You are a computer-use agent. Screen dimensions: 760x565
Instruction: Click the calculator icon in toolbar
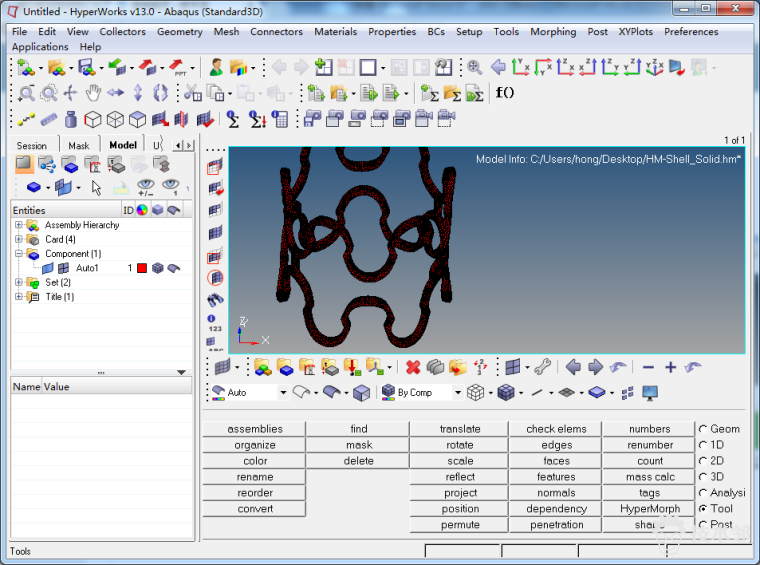click(x=280, y=119)
